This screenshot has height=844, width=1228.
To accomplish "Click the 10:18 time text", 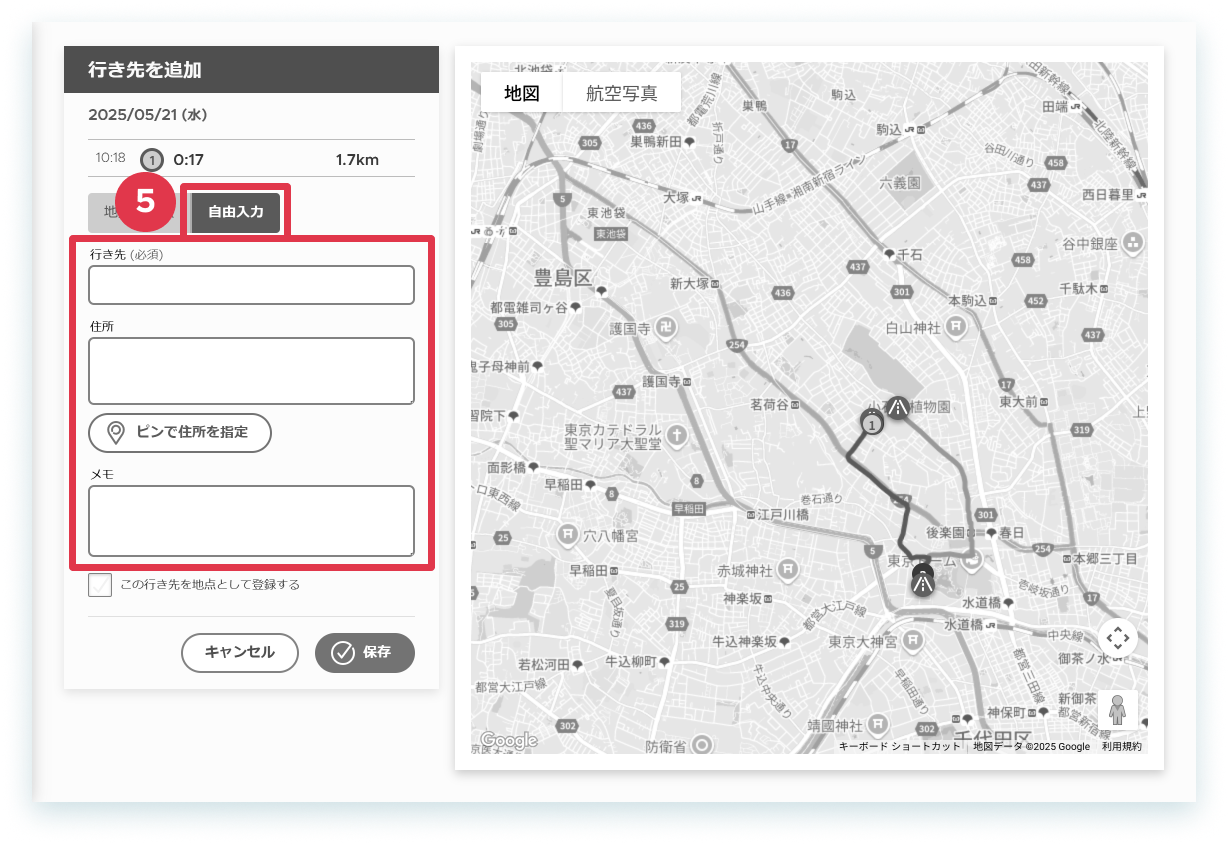I will [x=110, y=158].
